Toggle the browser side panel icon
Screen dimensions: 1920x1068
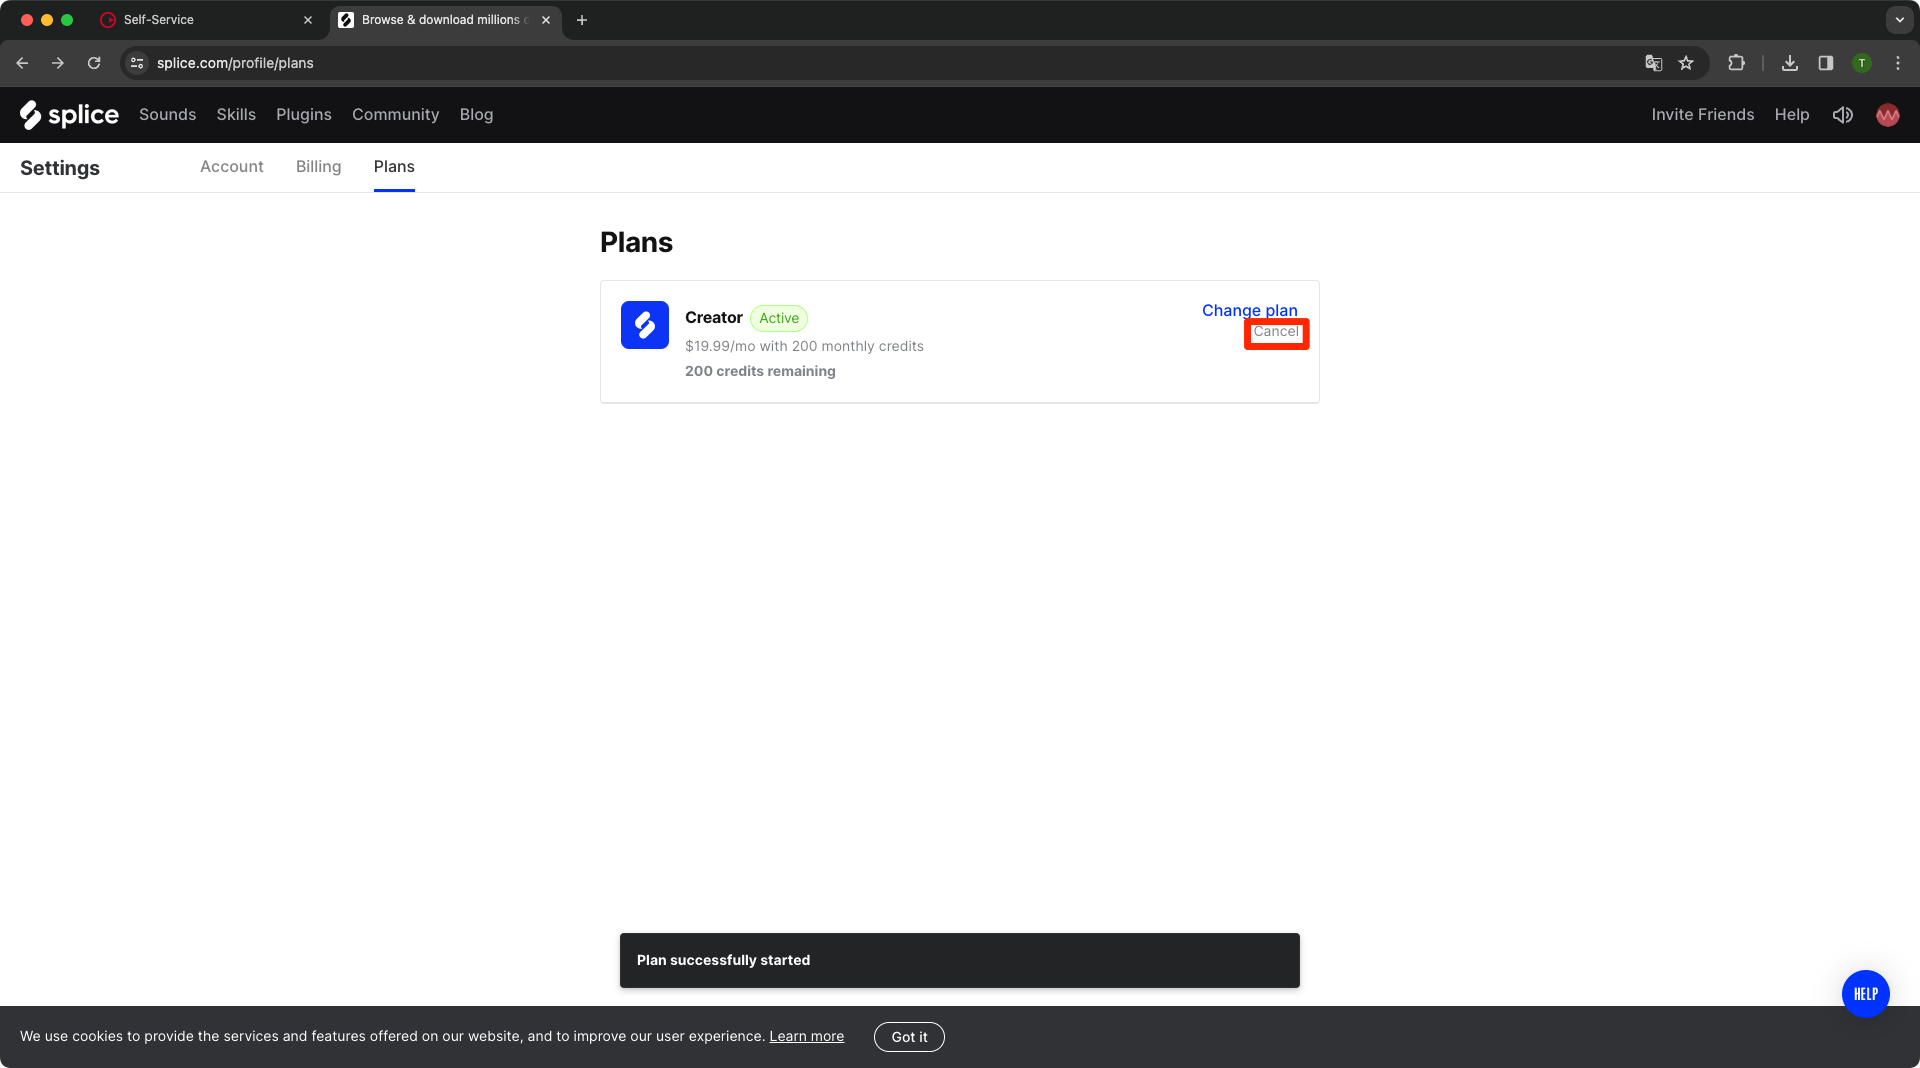coord(1825,63)
